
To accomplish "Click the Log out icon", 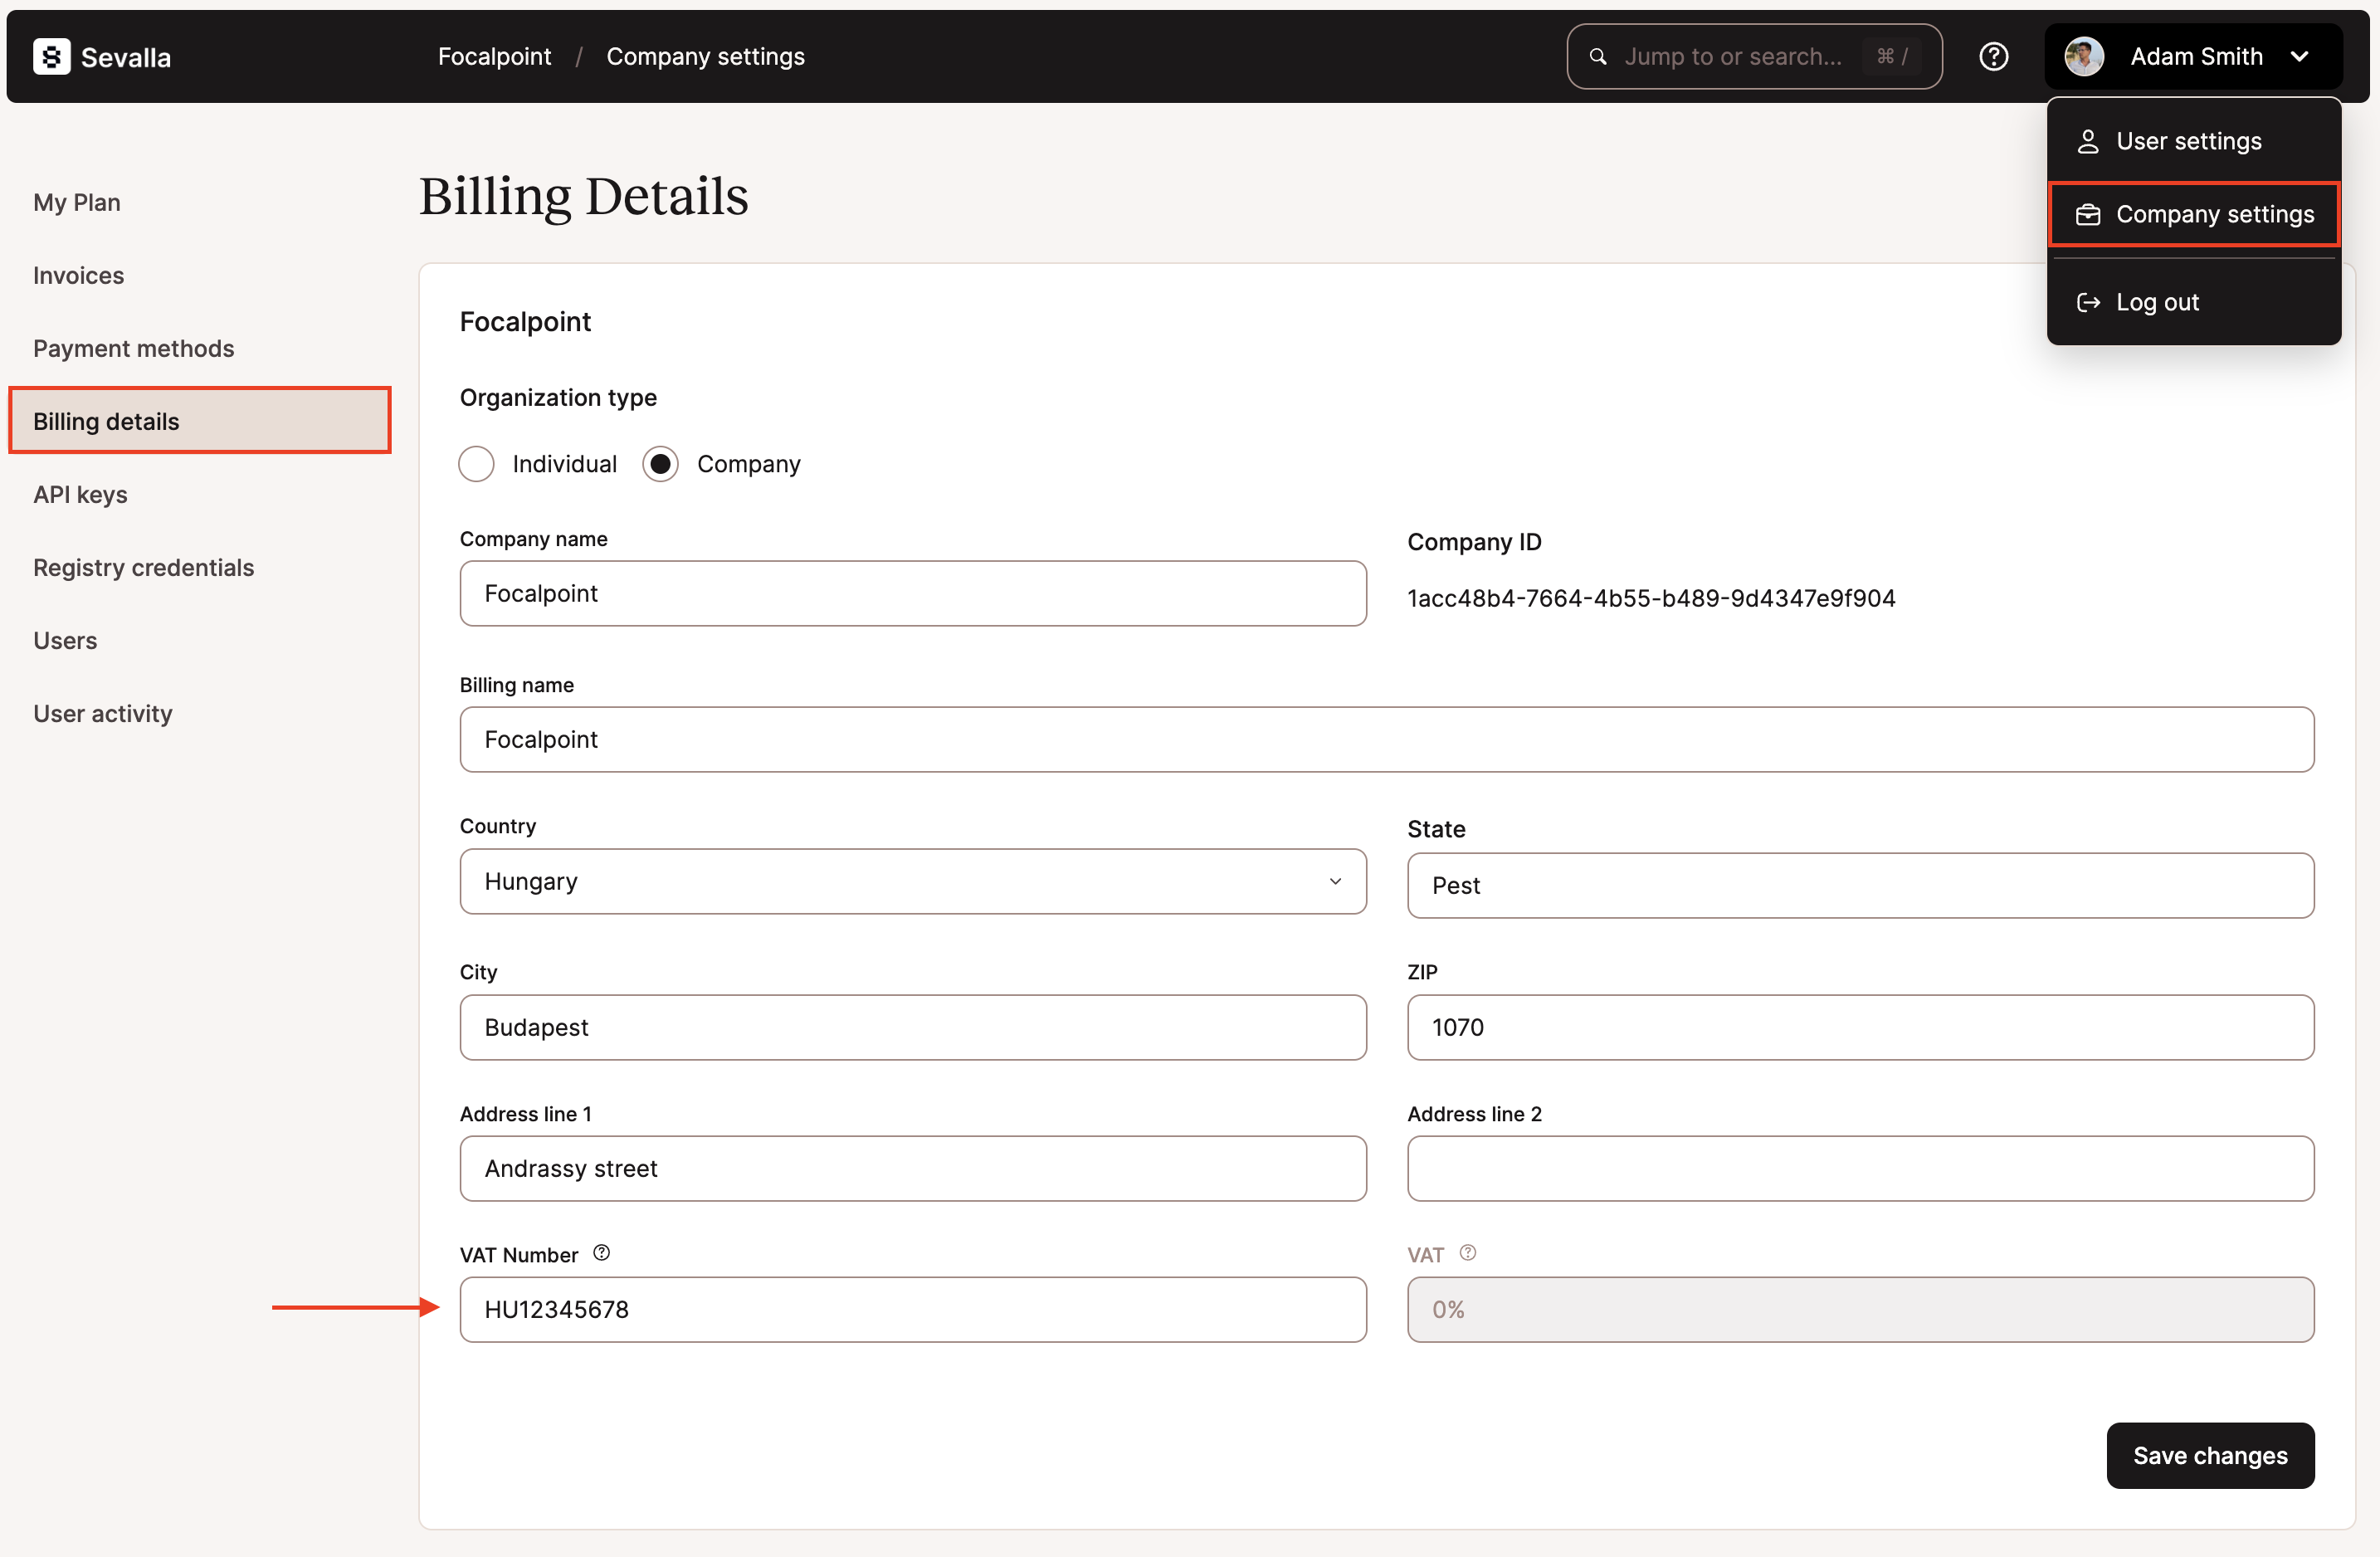I will pyautogui.click(x=2086, y=300).
